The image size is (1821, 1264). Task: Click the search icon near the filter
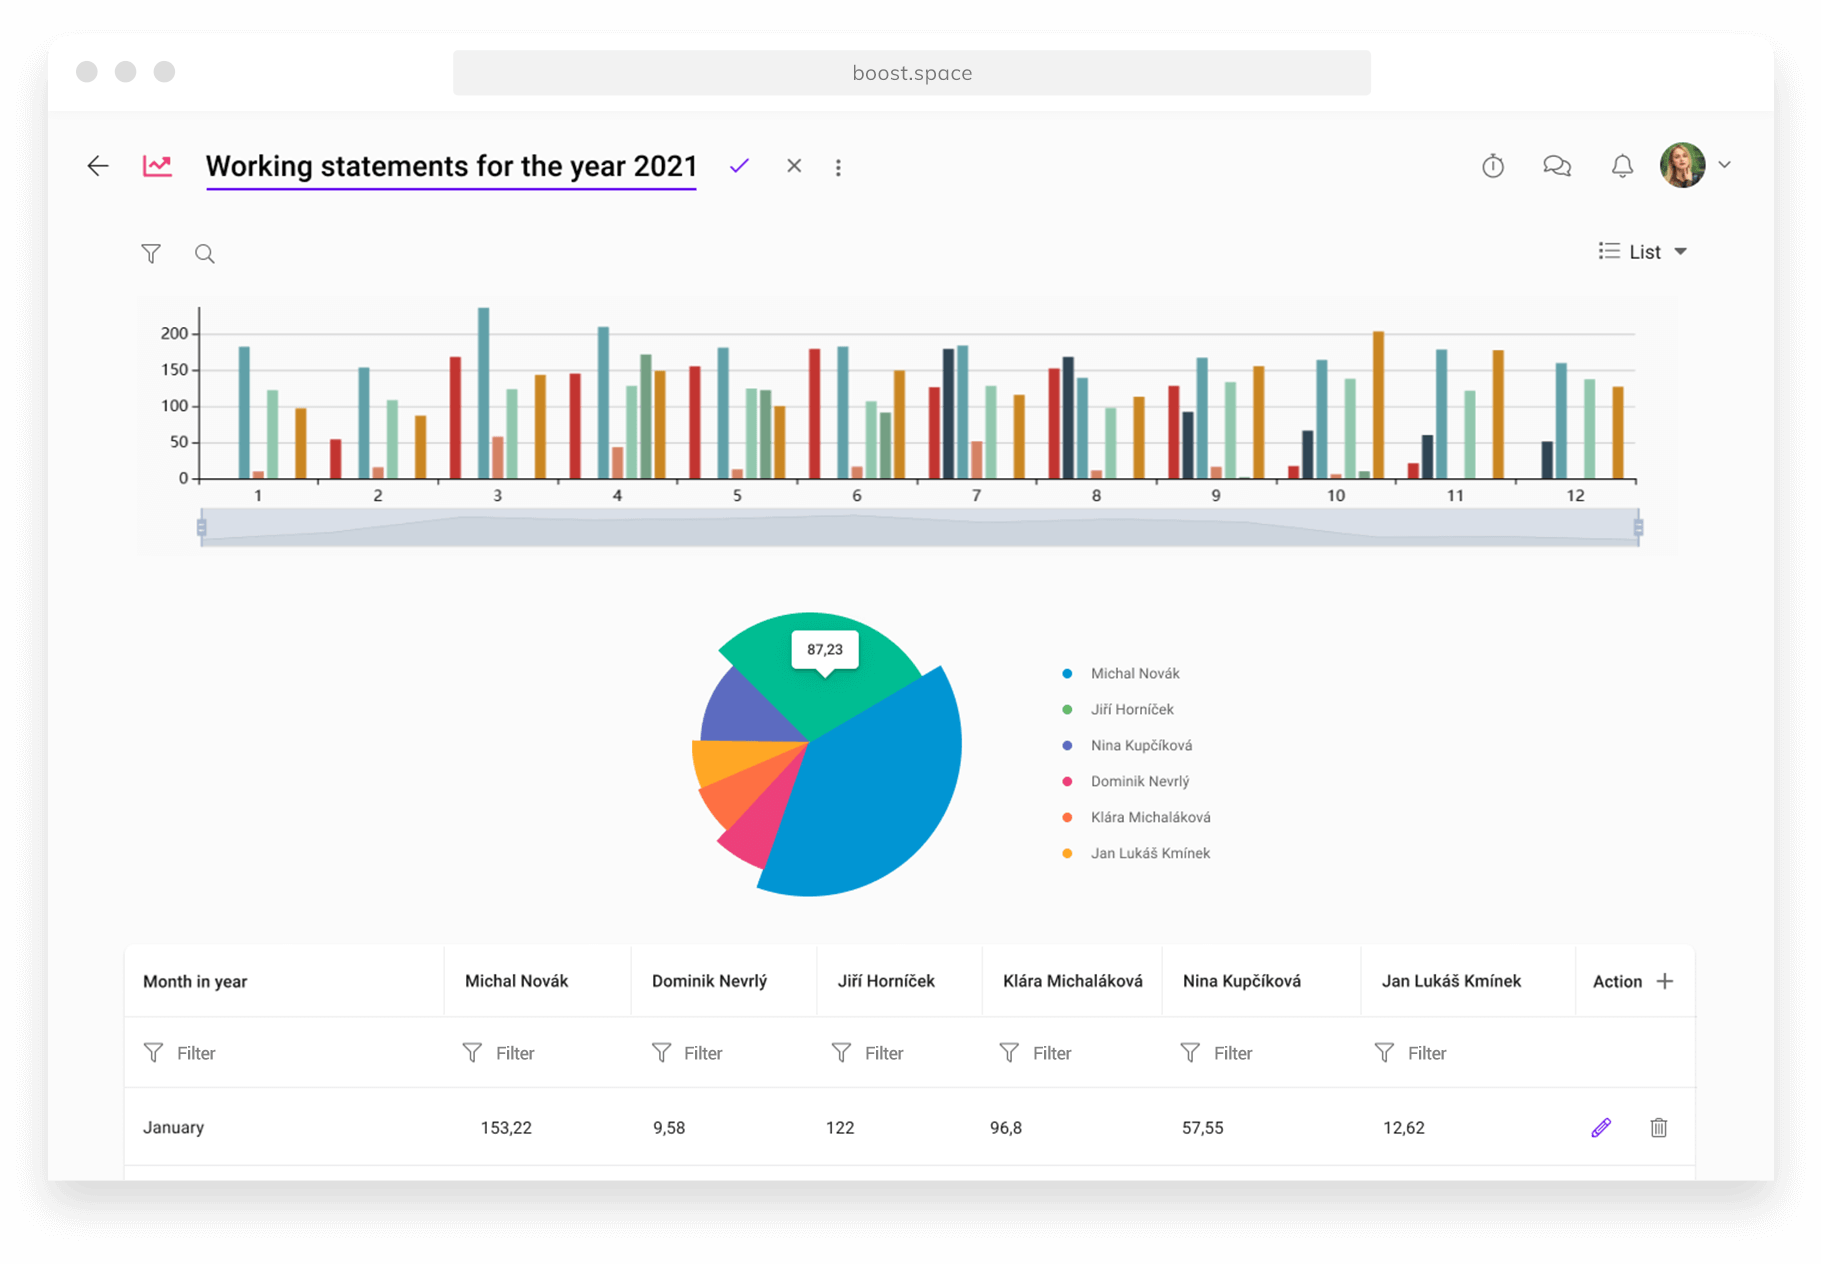point(204,253)
